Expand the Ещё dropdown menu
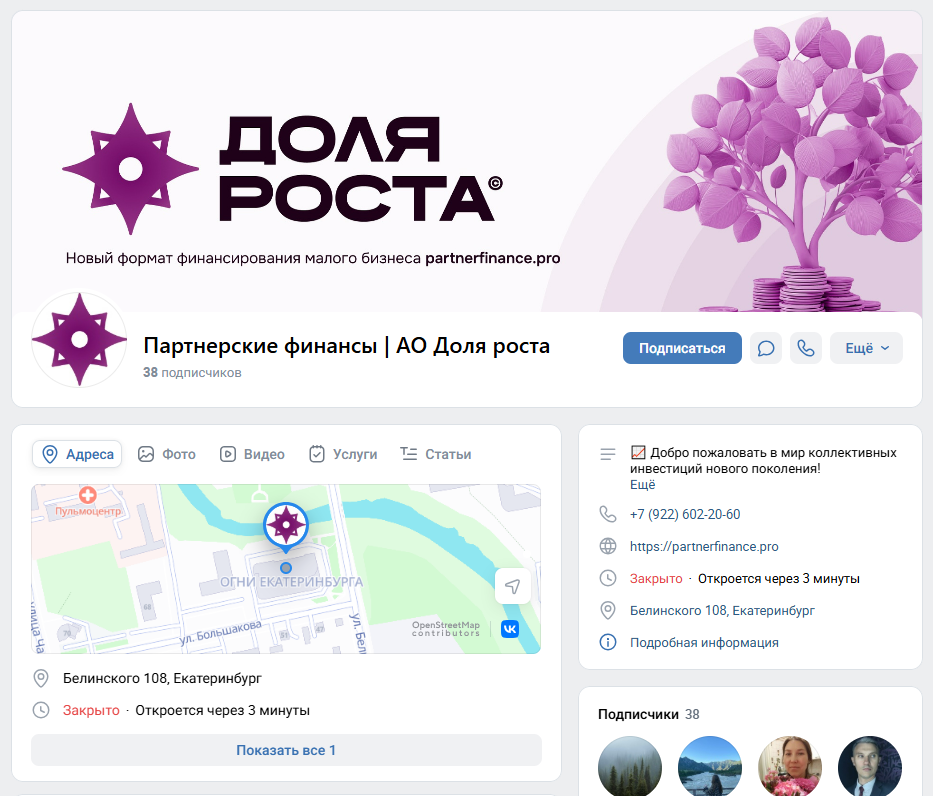This screenshot has width=933, height=796. pos(866,348)
